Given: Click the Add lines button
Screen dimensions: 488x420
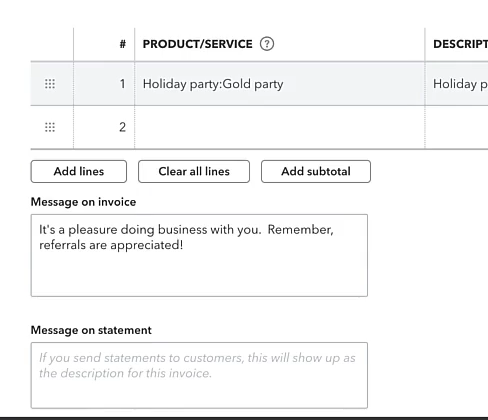Looking at the screenshot, I should pos(79,171).
